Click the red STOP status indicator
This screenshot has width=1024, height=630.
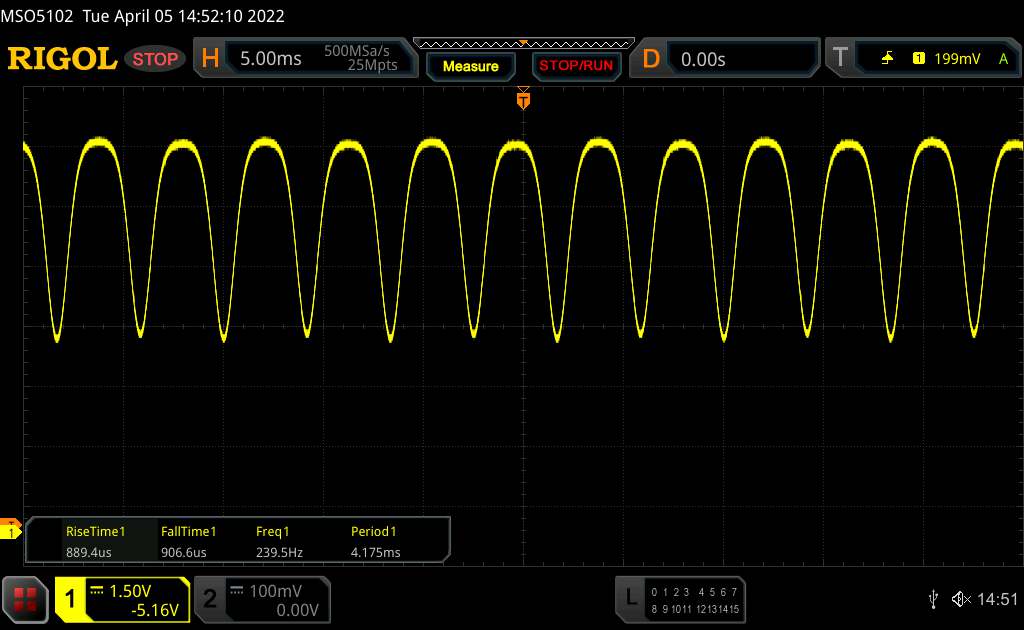tap(155, 59)
